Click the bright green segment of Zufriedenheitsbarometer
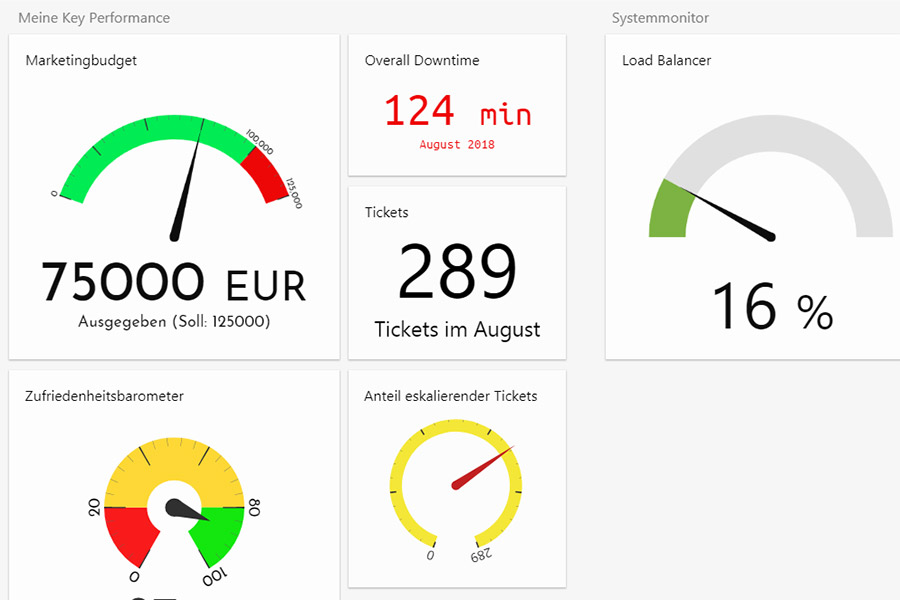Image resolution: width=900 pixels, height=600 pixels. 219,535
